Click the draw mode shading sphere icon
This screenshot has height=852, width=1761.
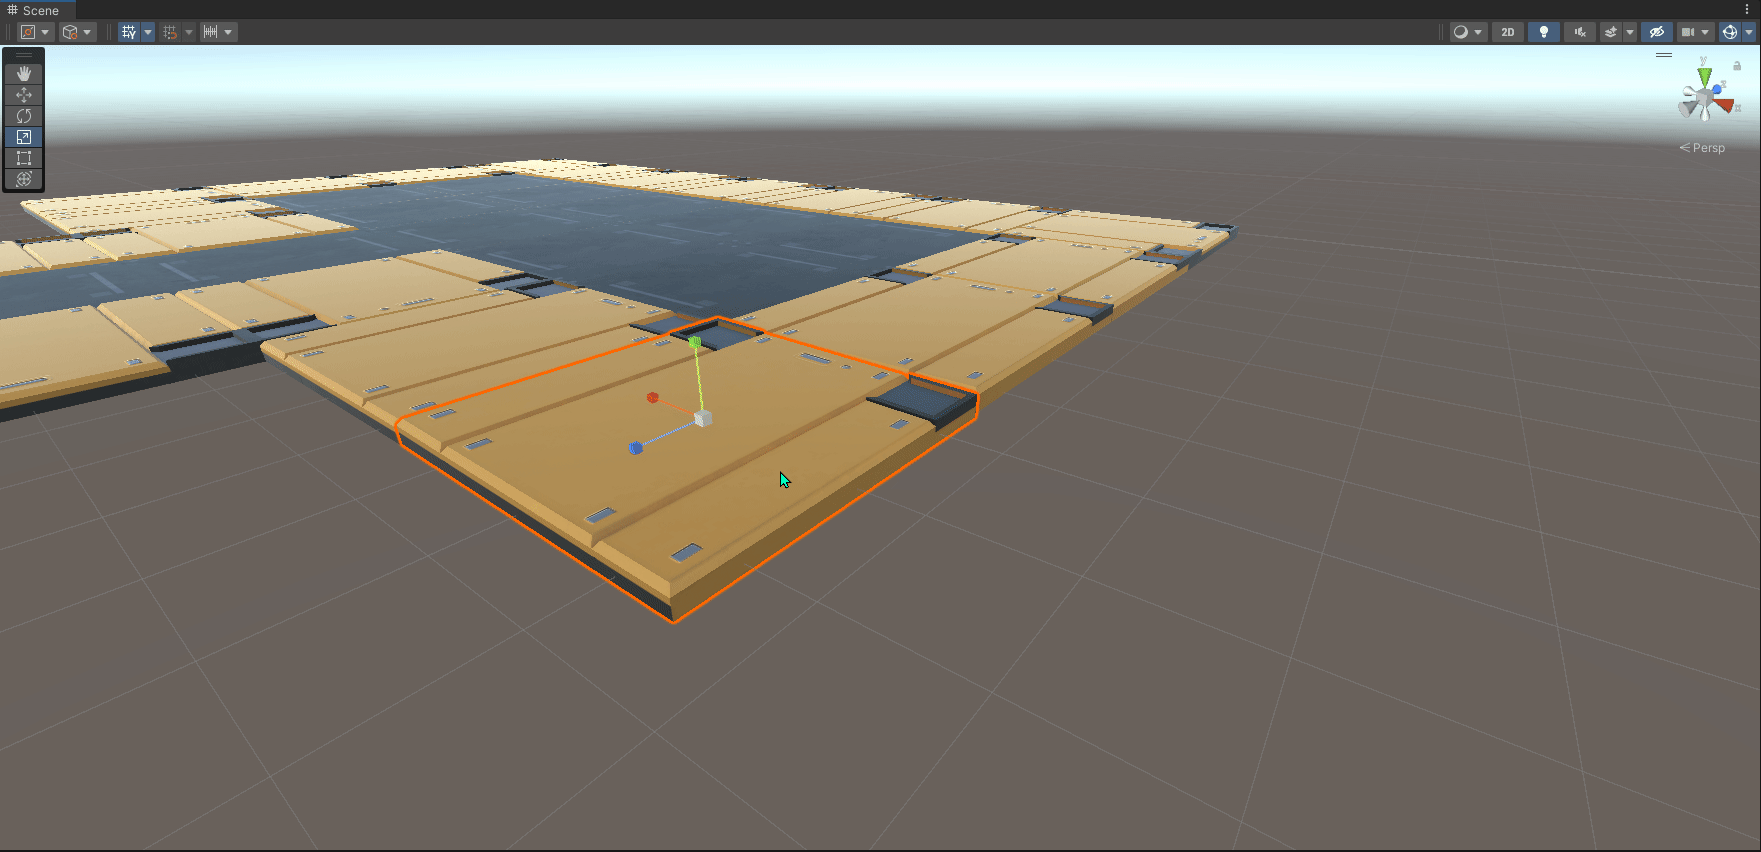tap(1461, 32)
